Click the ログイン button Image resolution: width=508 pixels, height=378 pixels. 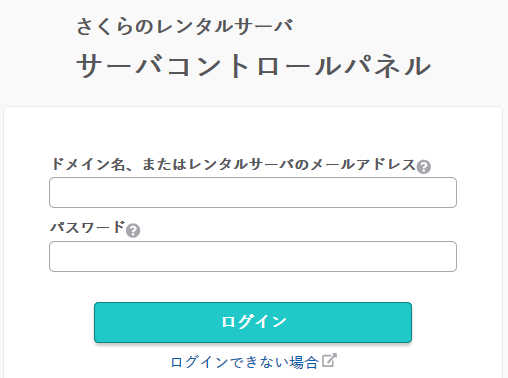[253, 322]
